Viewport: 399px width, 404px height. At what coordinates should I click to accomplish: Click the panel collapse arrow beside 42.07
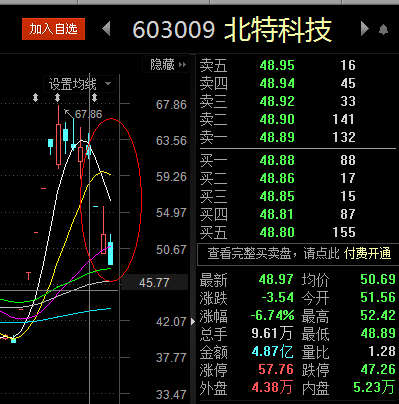(x=193, y=322)
